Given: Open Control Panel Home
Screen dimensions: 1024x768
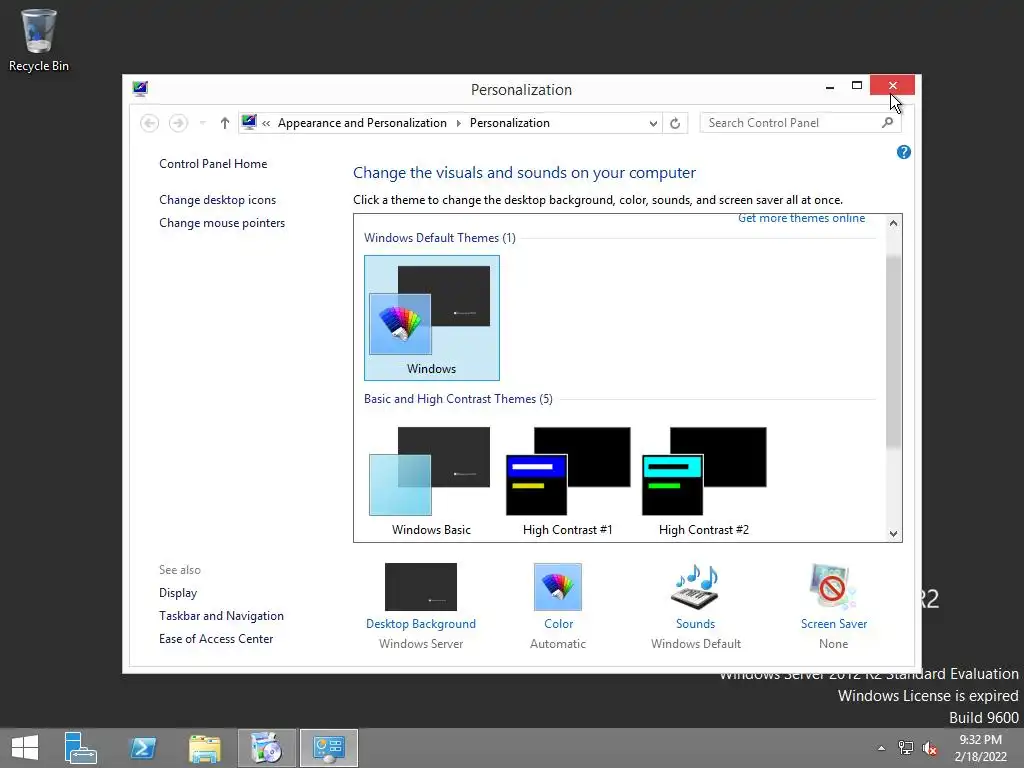Looking at the screenshot, I should click(x=213, y=164).
